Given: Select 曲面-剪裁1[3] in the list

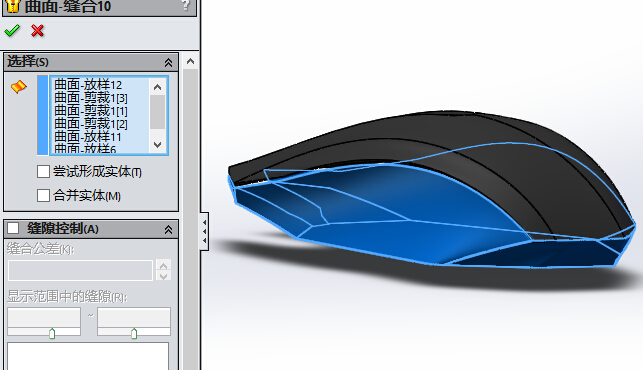Looking at the screenshot, I should 91,98.
